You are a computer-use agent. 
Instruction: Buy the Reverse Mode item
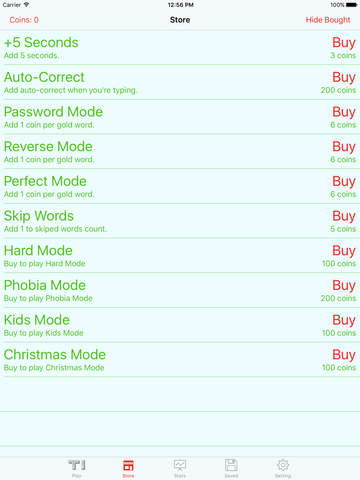tap(344, 147)
